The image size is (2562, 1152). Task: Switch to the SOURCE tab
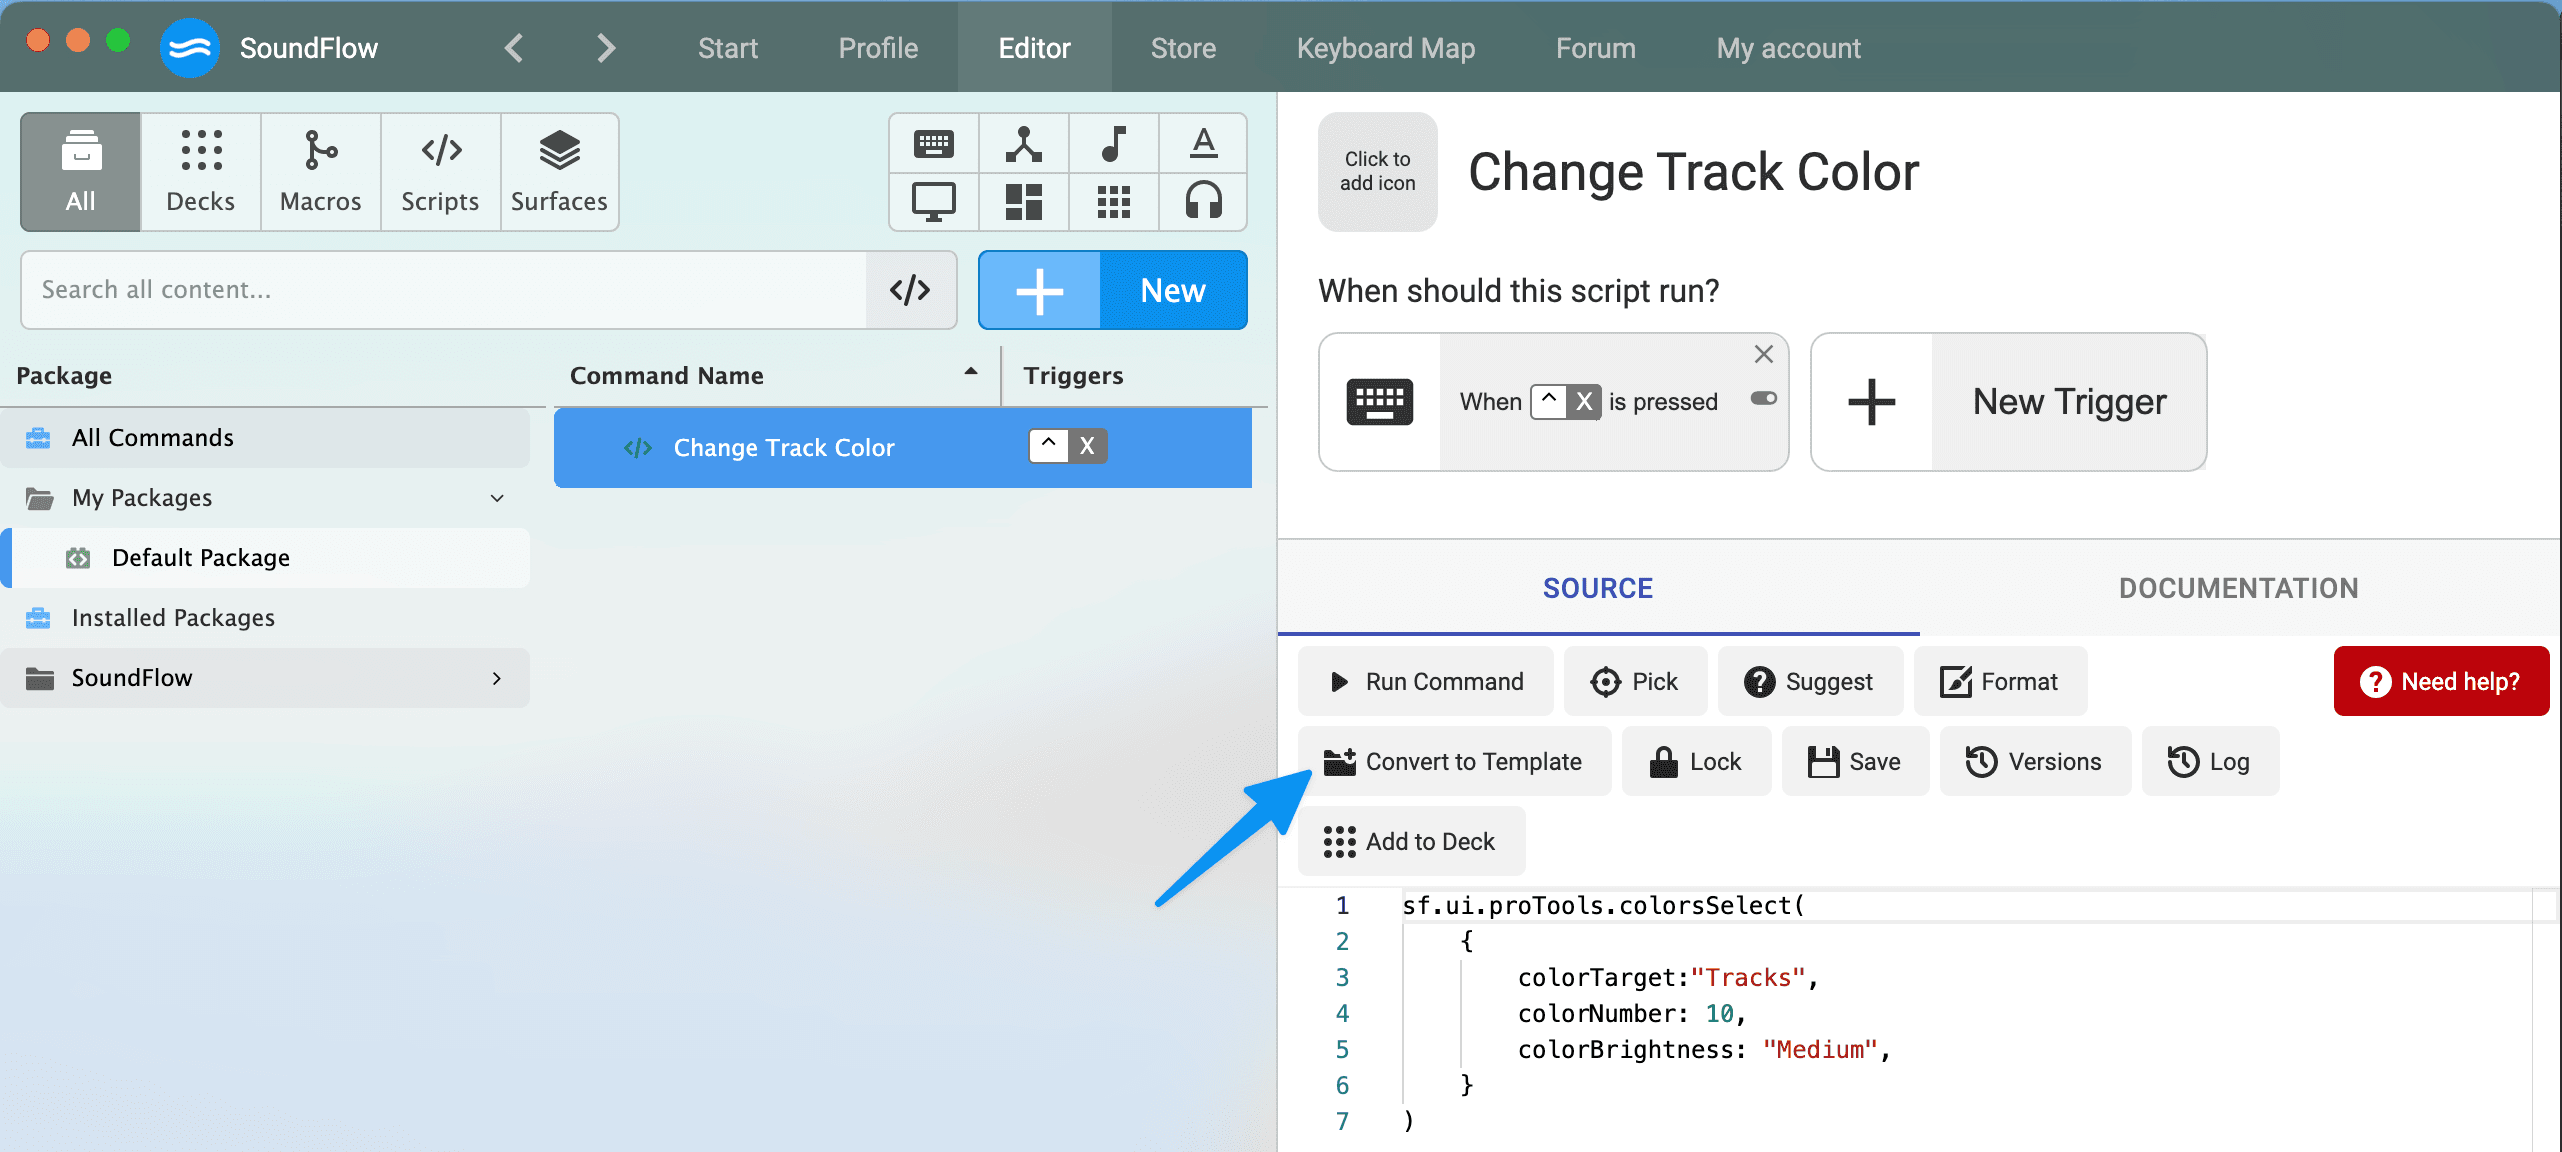[x=1598, y=588]
